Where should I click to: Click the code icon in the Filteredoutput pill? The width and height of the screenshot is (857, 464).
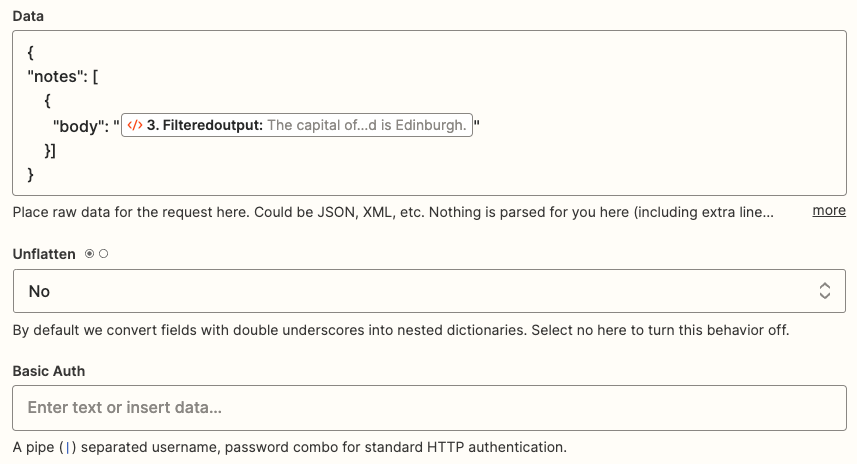(135, 126)
